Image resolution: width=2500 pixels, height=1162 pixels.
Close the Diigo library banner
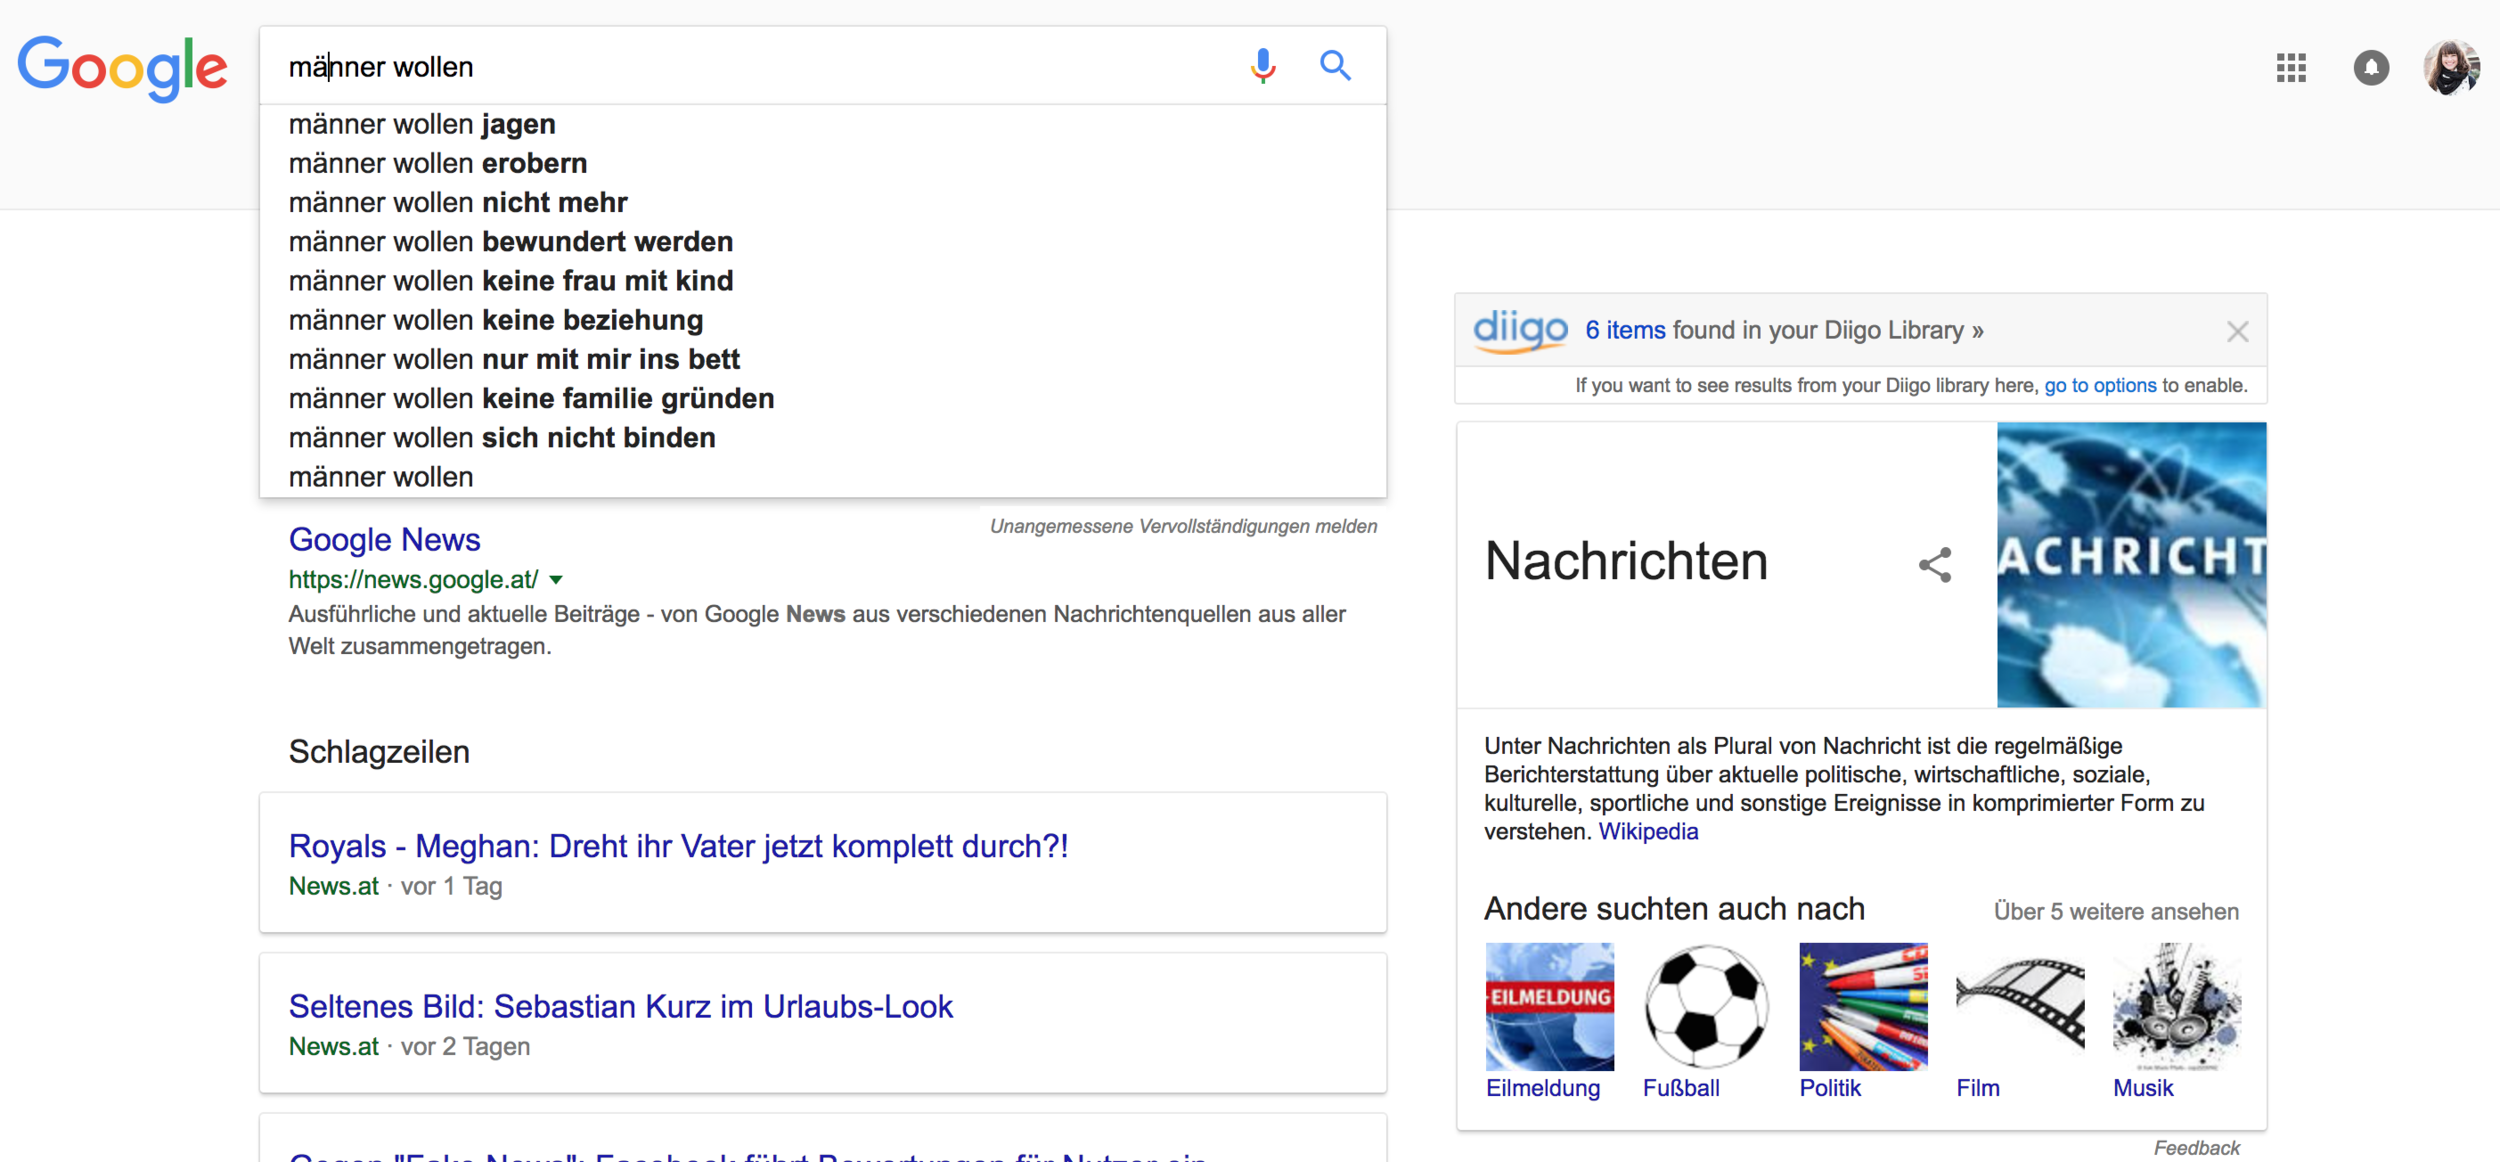2238,332
